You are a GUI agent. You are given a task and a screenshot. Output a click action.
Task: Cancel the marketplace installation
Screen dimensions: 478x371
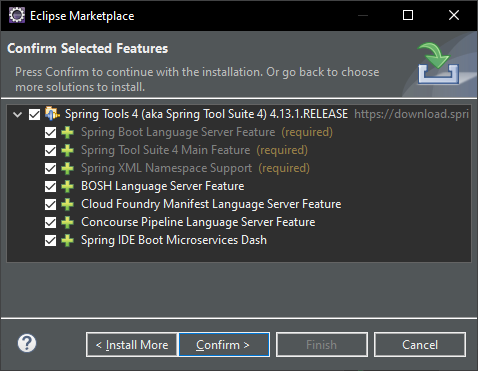point(420,345)
